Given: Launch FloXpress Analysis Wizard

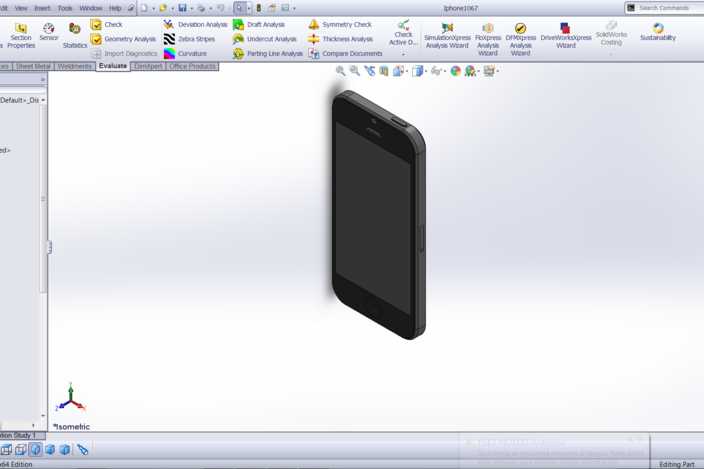Looking at the screenshot, I should pyautogui.click(x=488, y=39).
